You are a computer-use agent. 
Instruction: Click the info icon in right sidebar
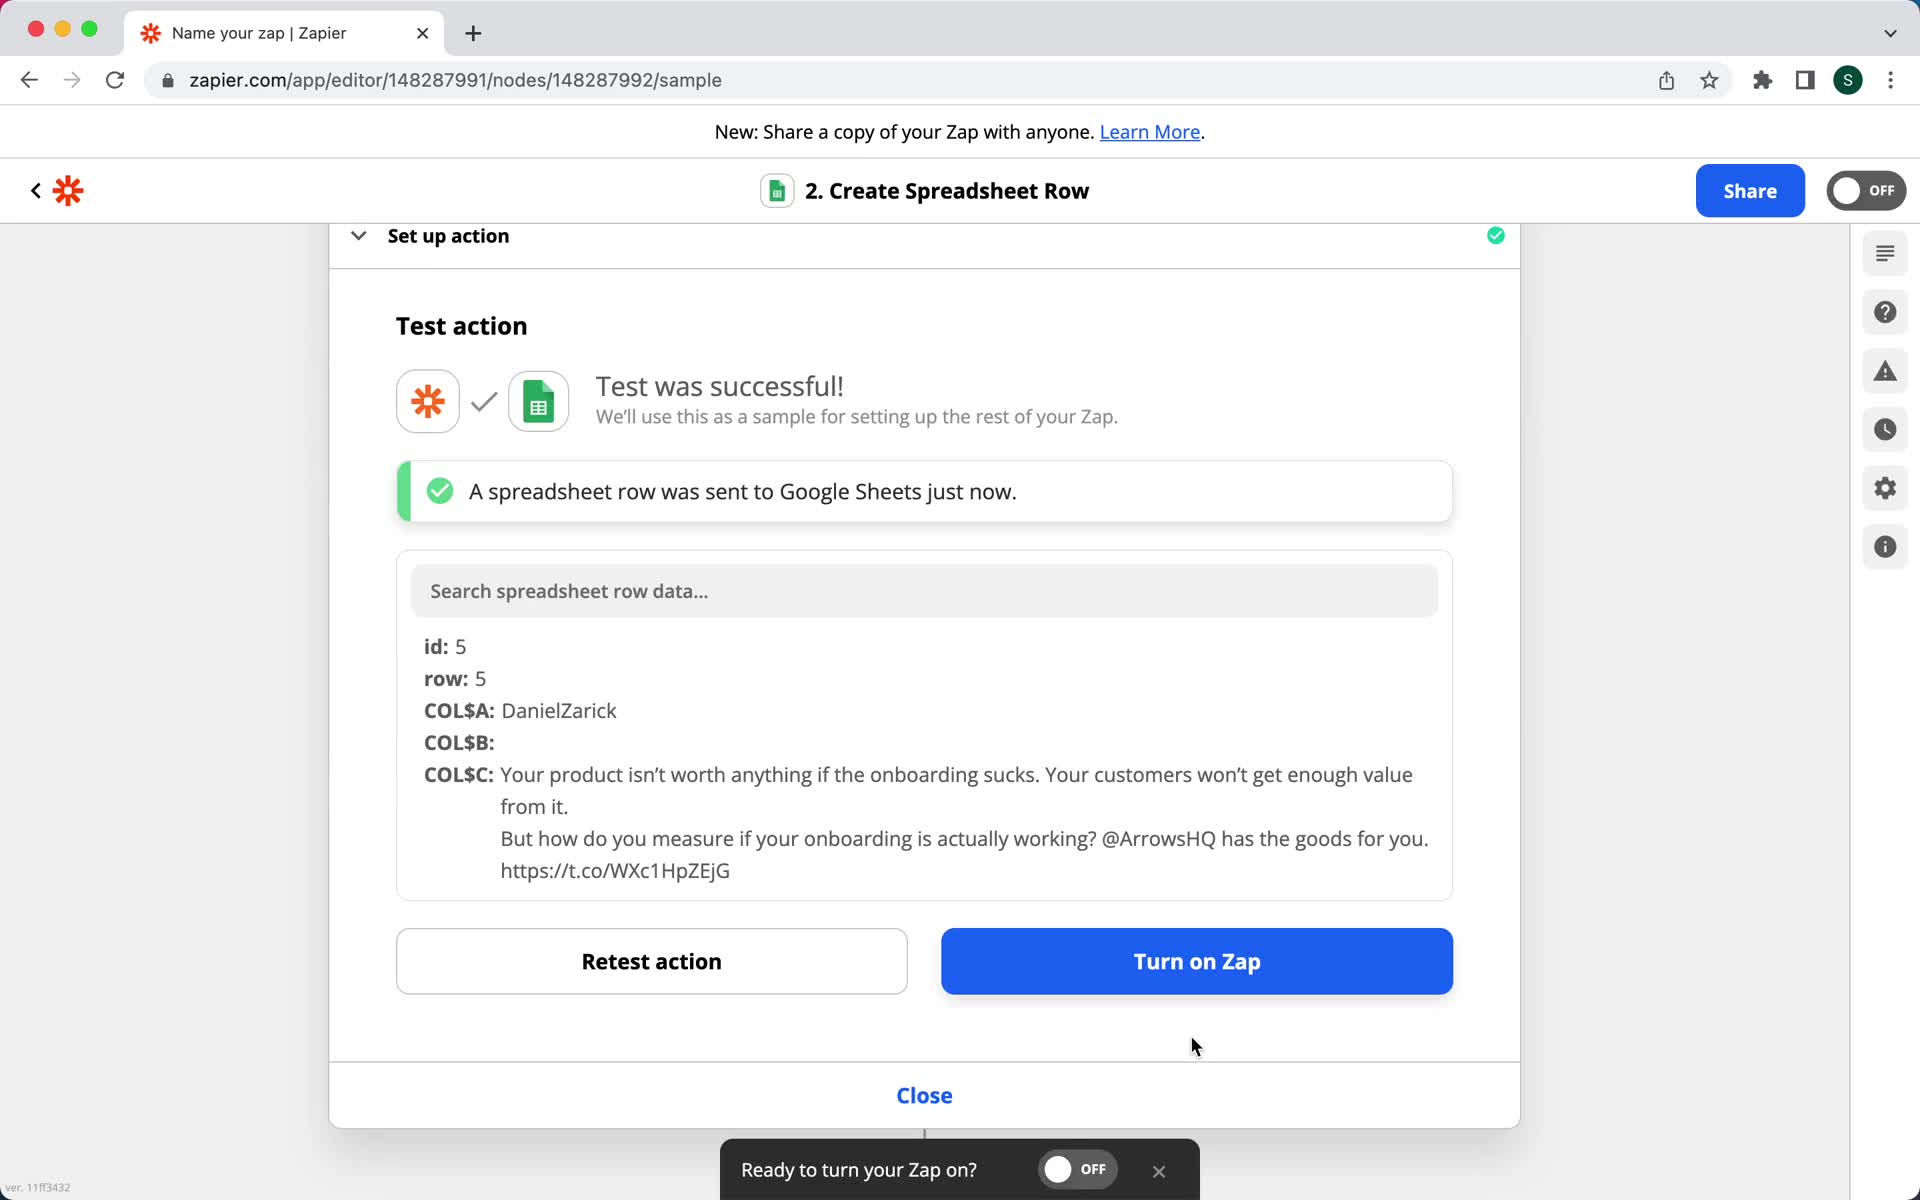point(1884,547)
